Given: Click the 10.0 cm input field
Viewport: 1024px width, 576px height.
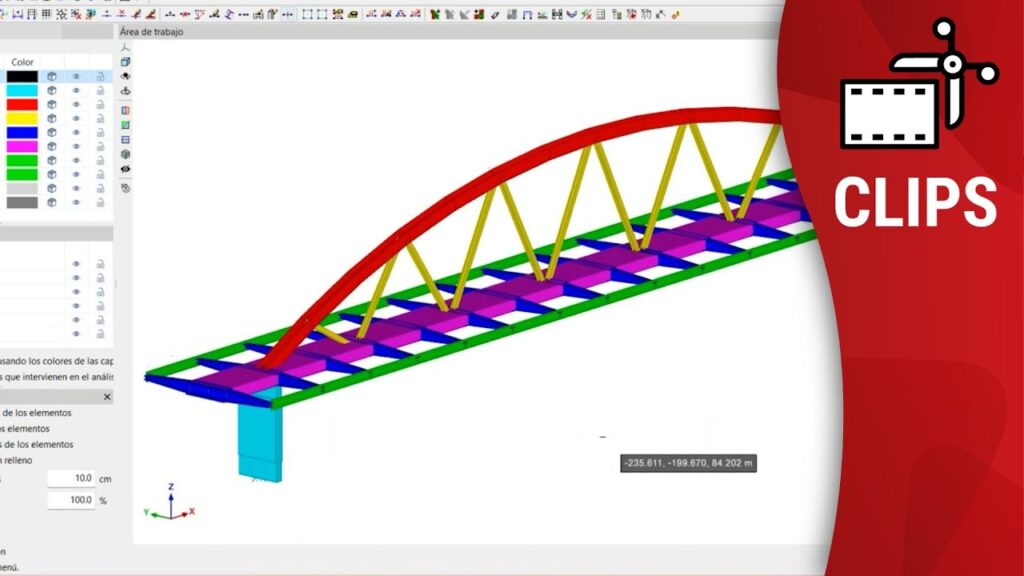Looking at the screenshot, I should tap(71, 478).
